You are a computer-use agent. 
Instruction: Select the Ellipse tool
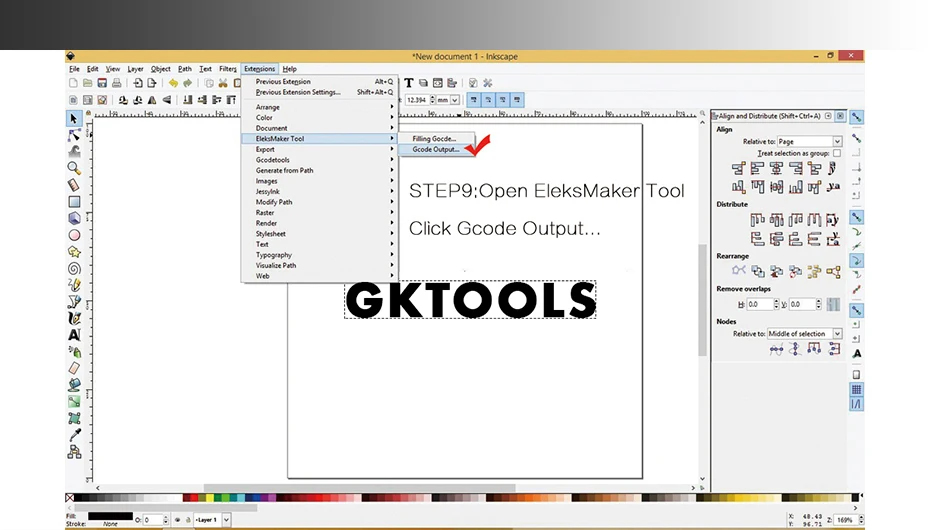coord(74,235)
